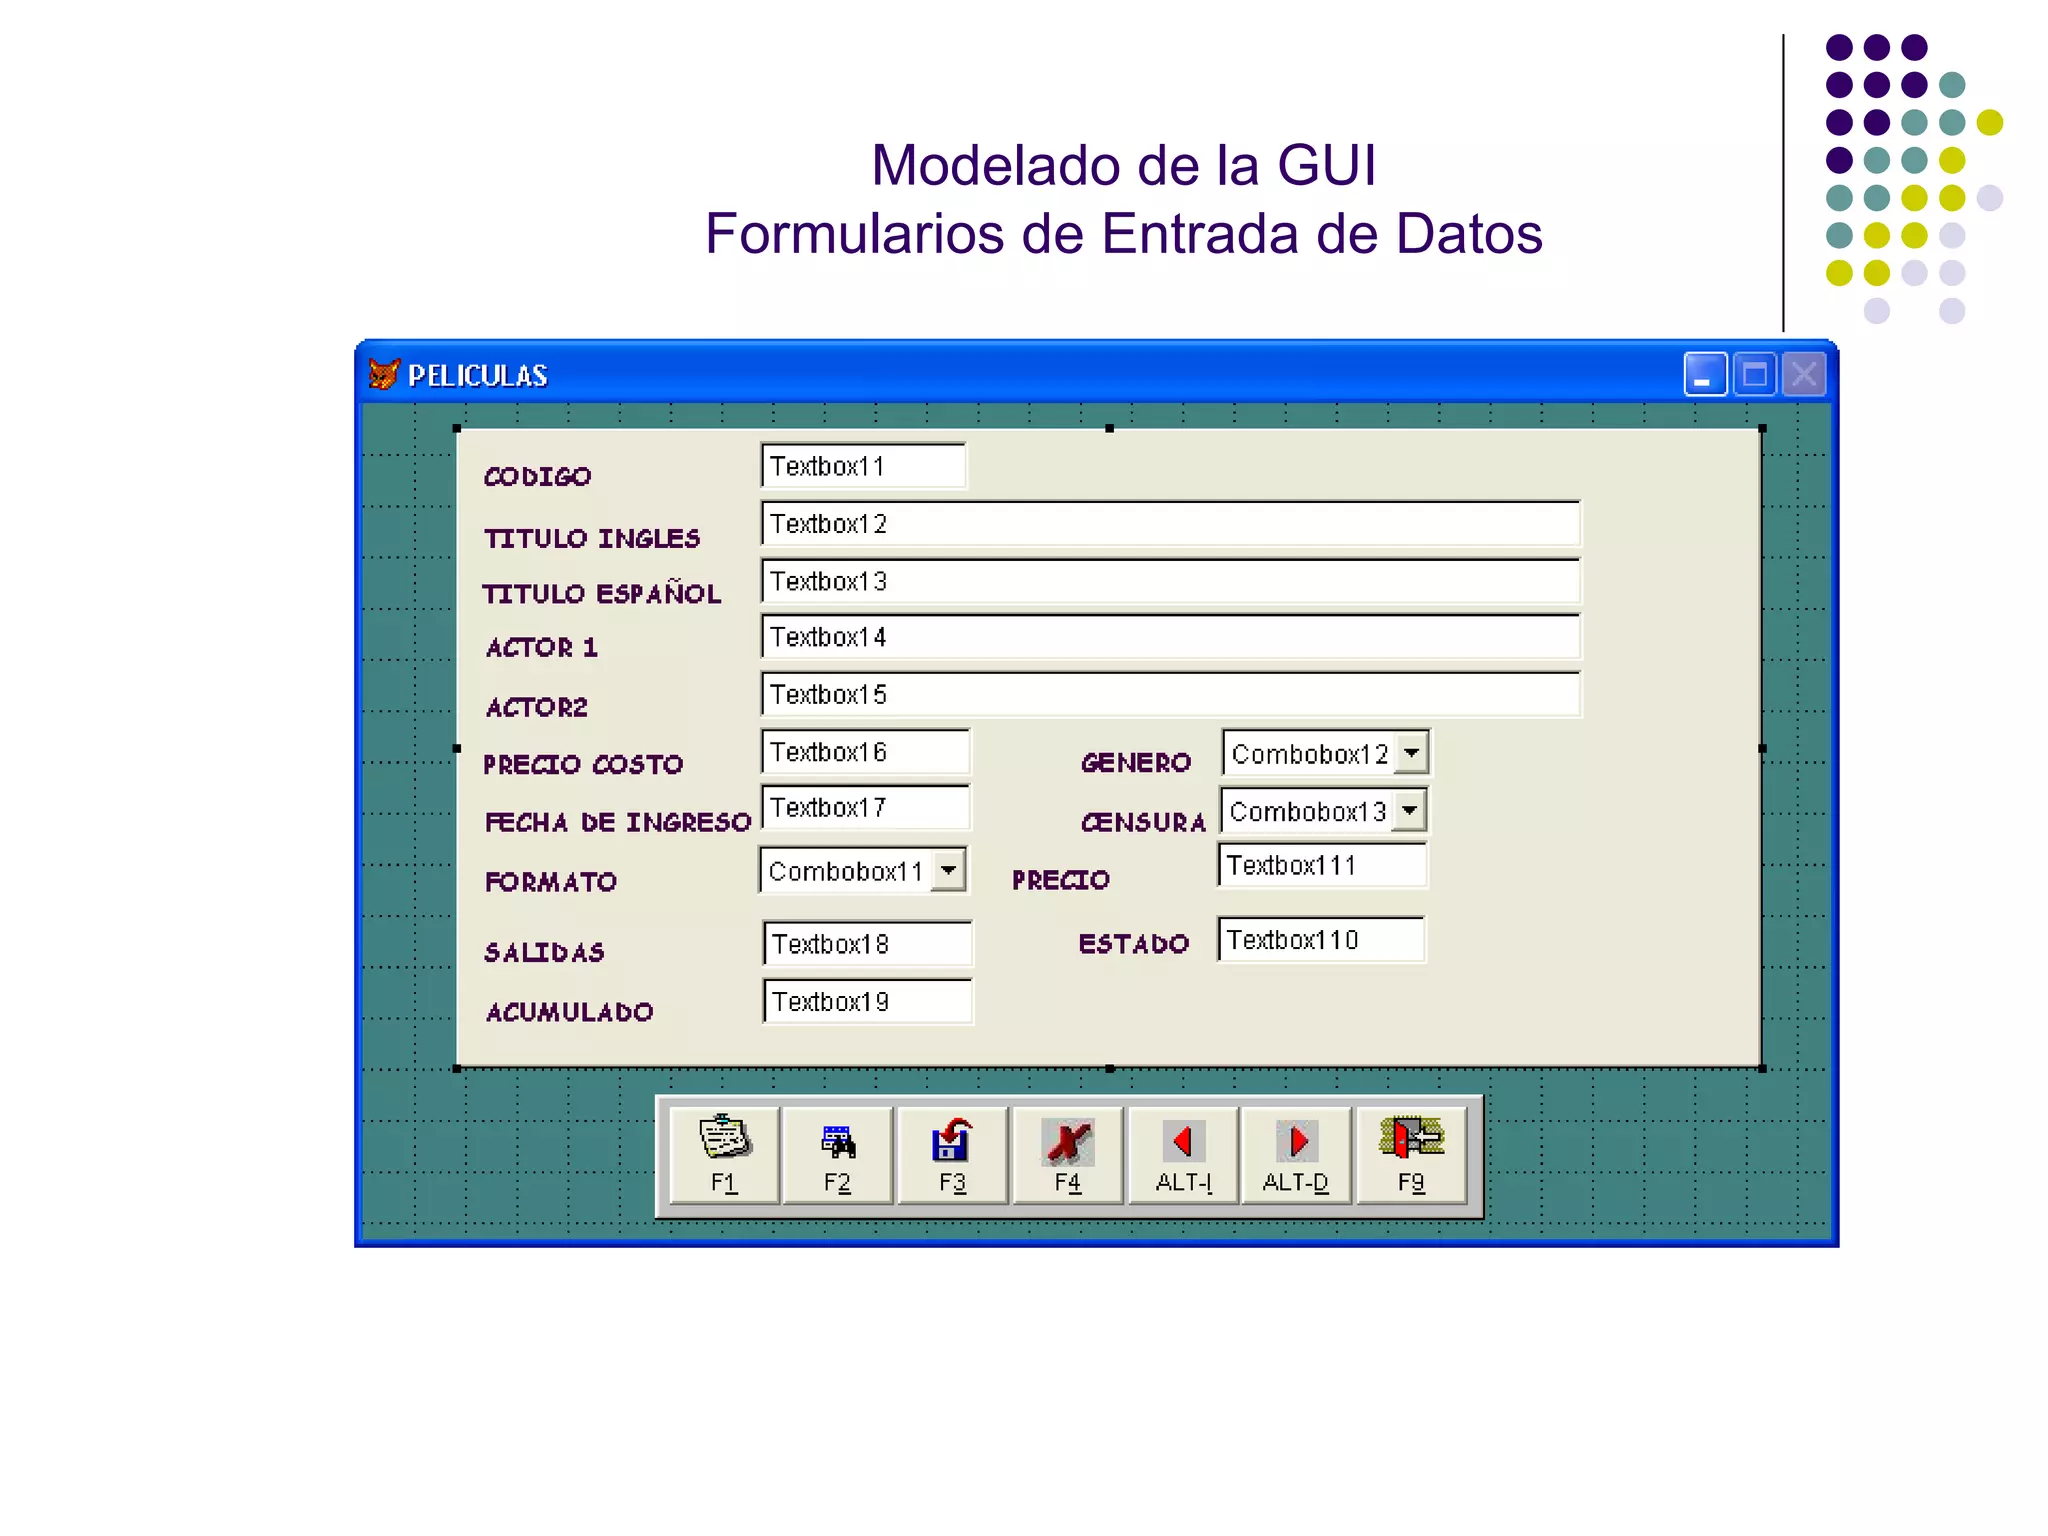2048x1536 pixels.
Task: Click the F4 red X delete button
Action: pyautogui.click(x=1068, y=1155)
